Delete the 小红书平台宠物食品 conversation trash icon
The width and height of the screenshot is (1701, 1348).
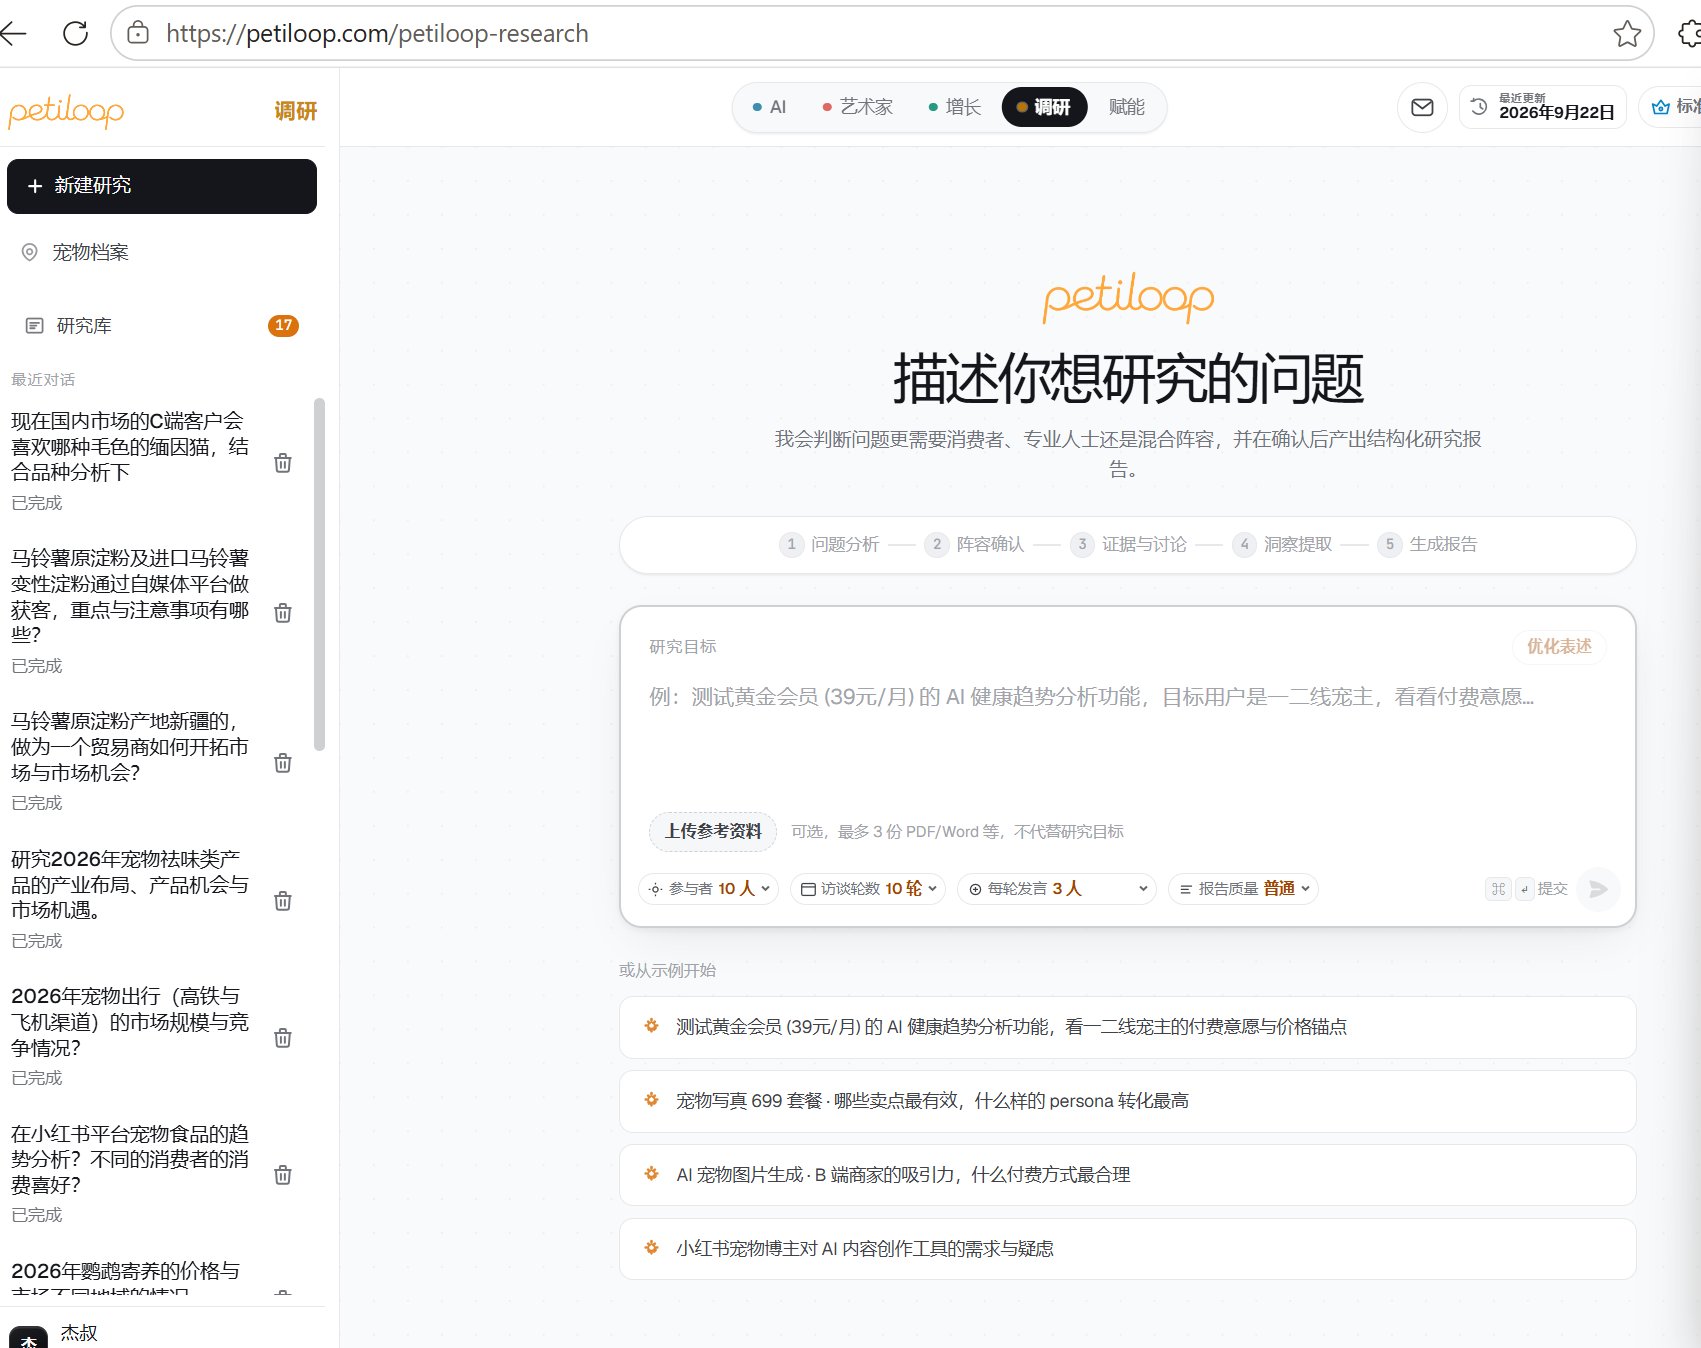tap(283, 1175)
